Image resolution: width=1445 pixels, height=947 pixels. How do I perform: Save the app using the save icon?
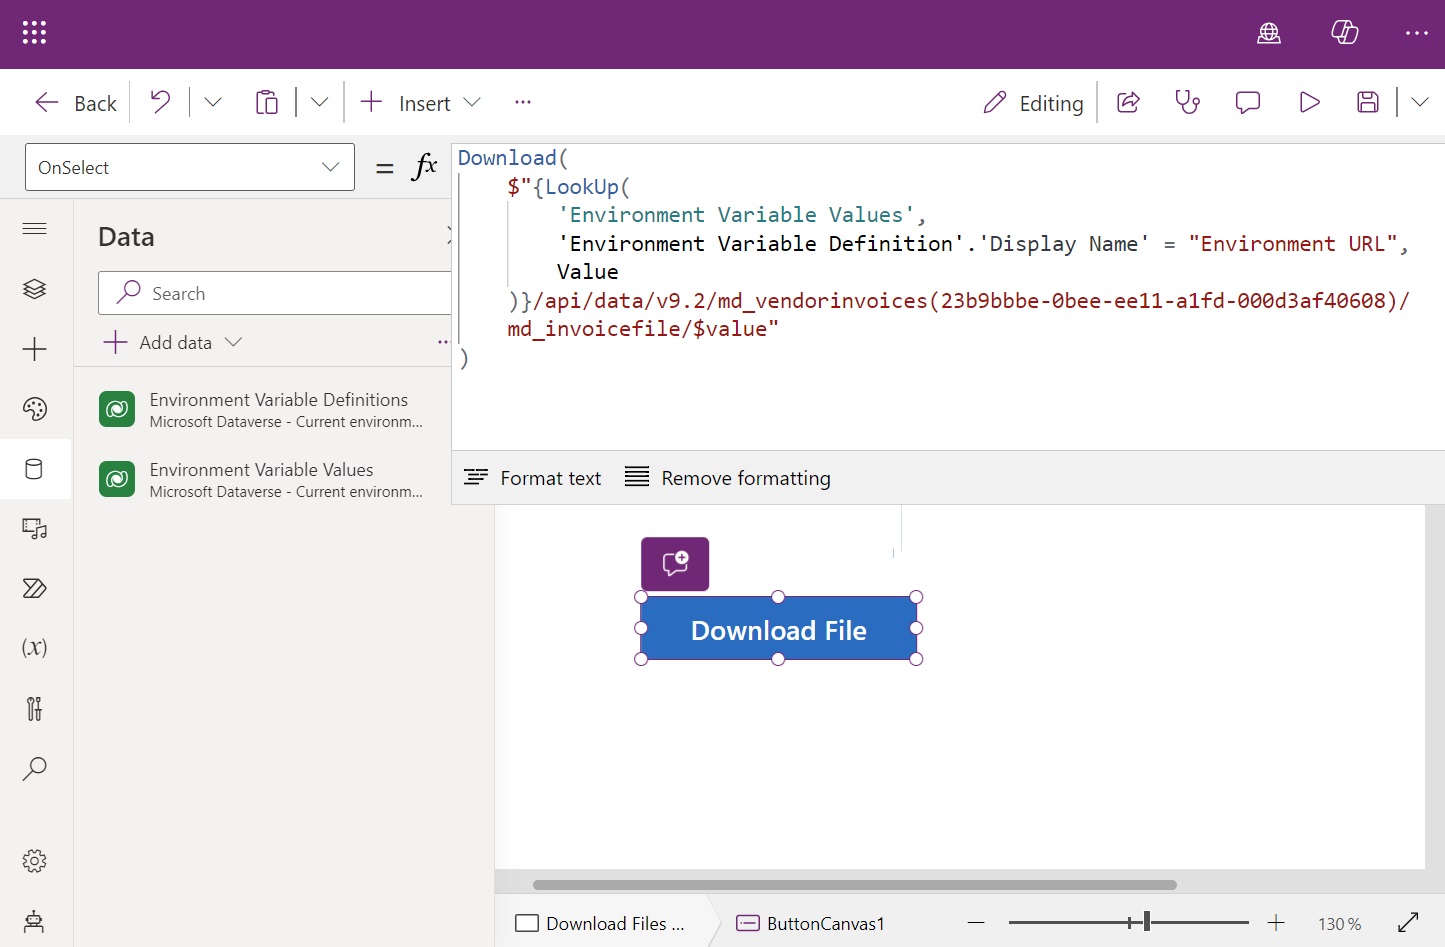pos(1367,101)
